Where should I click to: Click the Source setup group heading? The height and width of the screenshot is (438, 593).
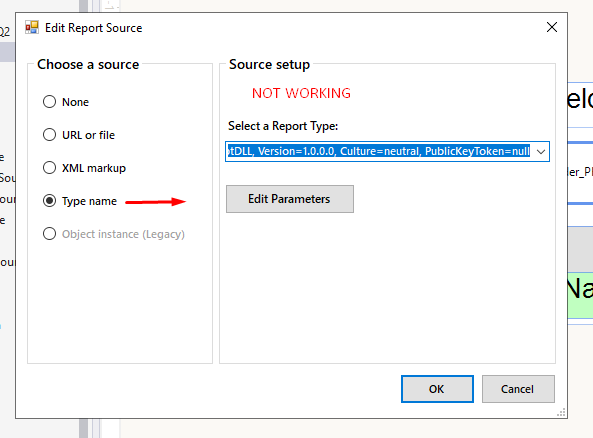pos(269,64)
